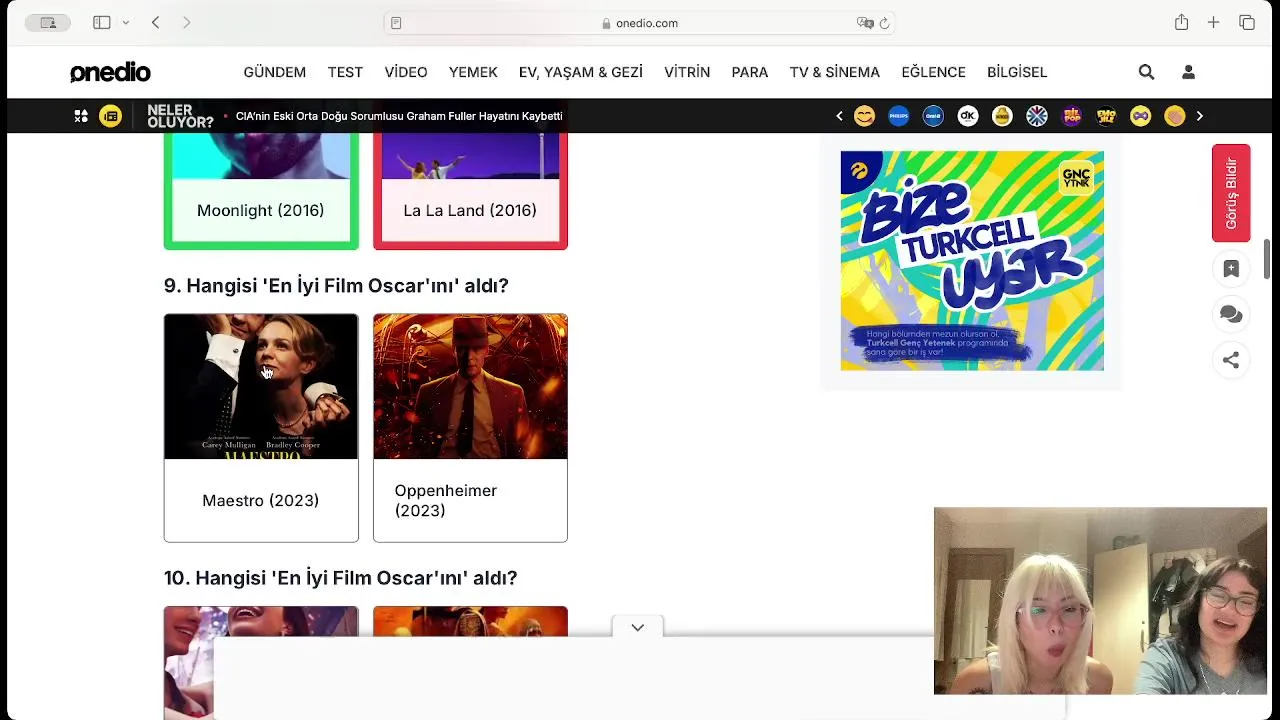
Task: Bookmark this quiz with the save icon
Action: pos(1231,269)
